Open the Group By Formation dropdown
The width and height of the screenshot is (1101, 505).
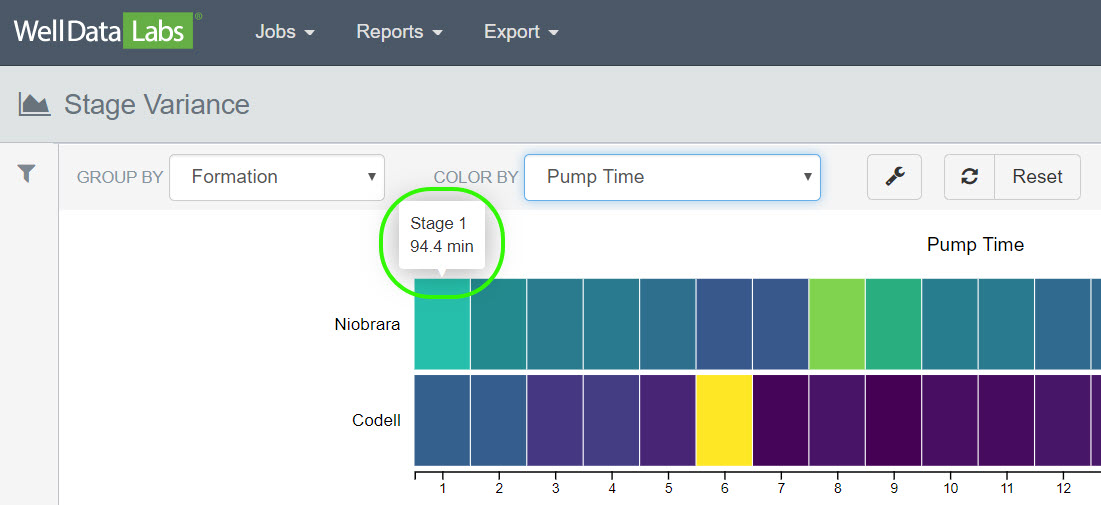[277, 177]
